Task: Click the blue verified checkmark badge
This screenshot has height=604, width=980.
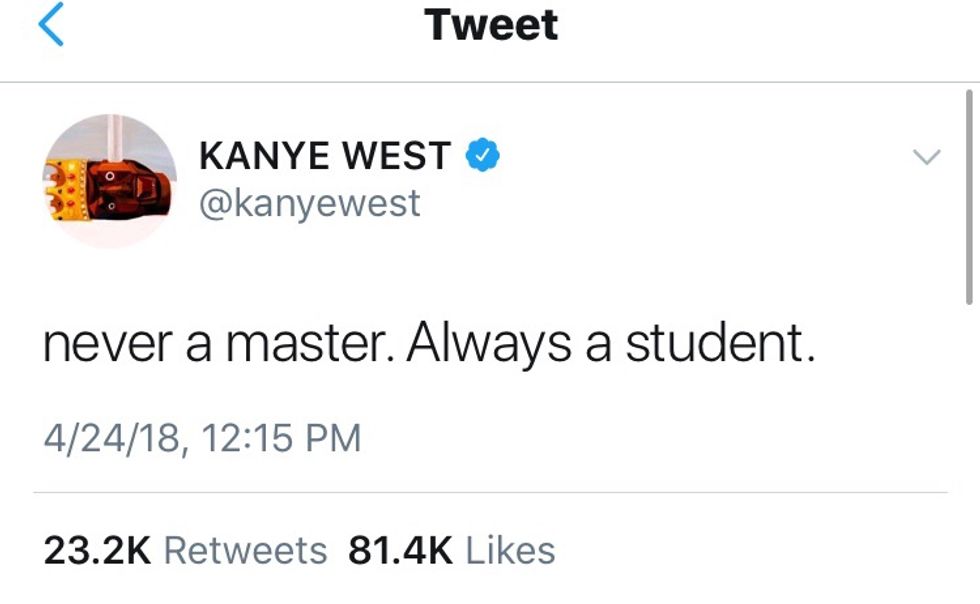Action: [483, 156]
